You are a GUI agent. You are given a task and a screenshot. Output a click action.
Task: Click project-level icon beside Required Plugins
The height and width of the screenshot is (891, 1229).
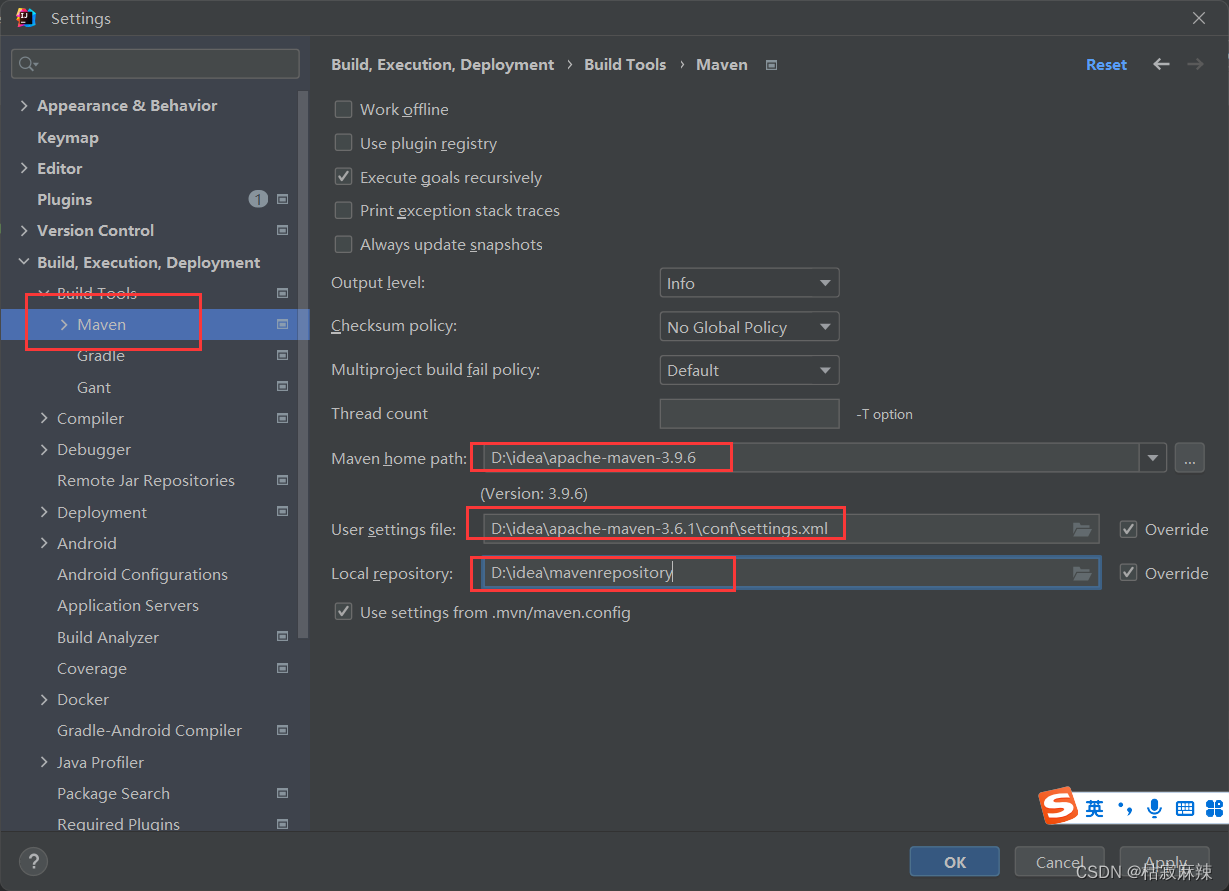coord(282,824)
